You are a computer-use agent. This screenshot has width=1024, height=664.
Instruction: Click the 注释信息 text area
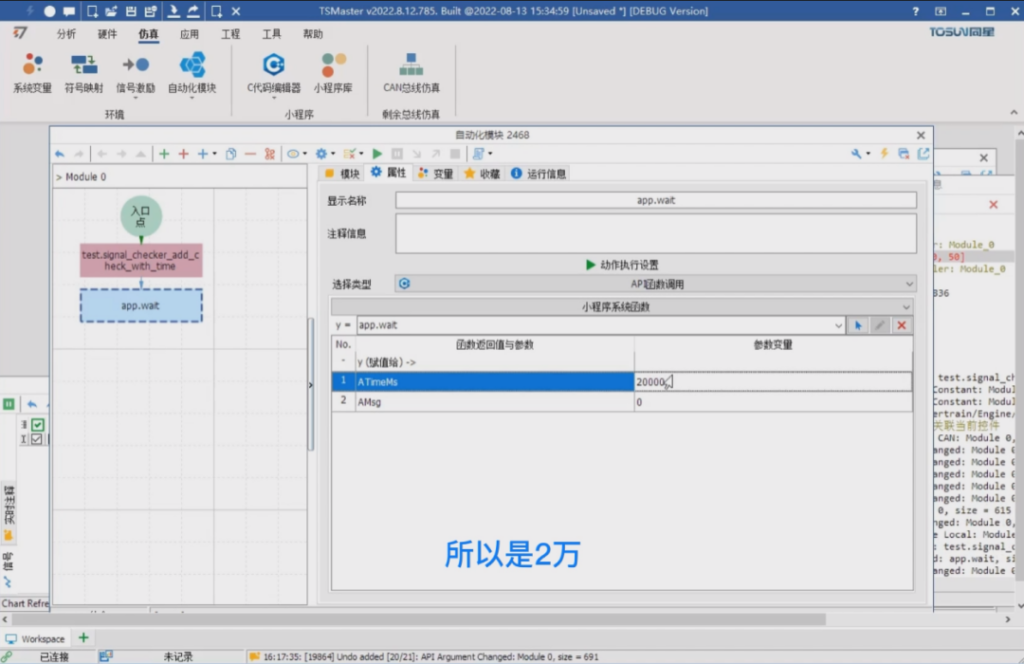656,234
